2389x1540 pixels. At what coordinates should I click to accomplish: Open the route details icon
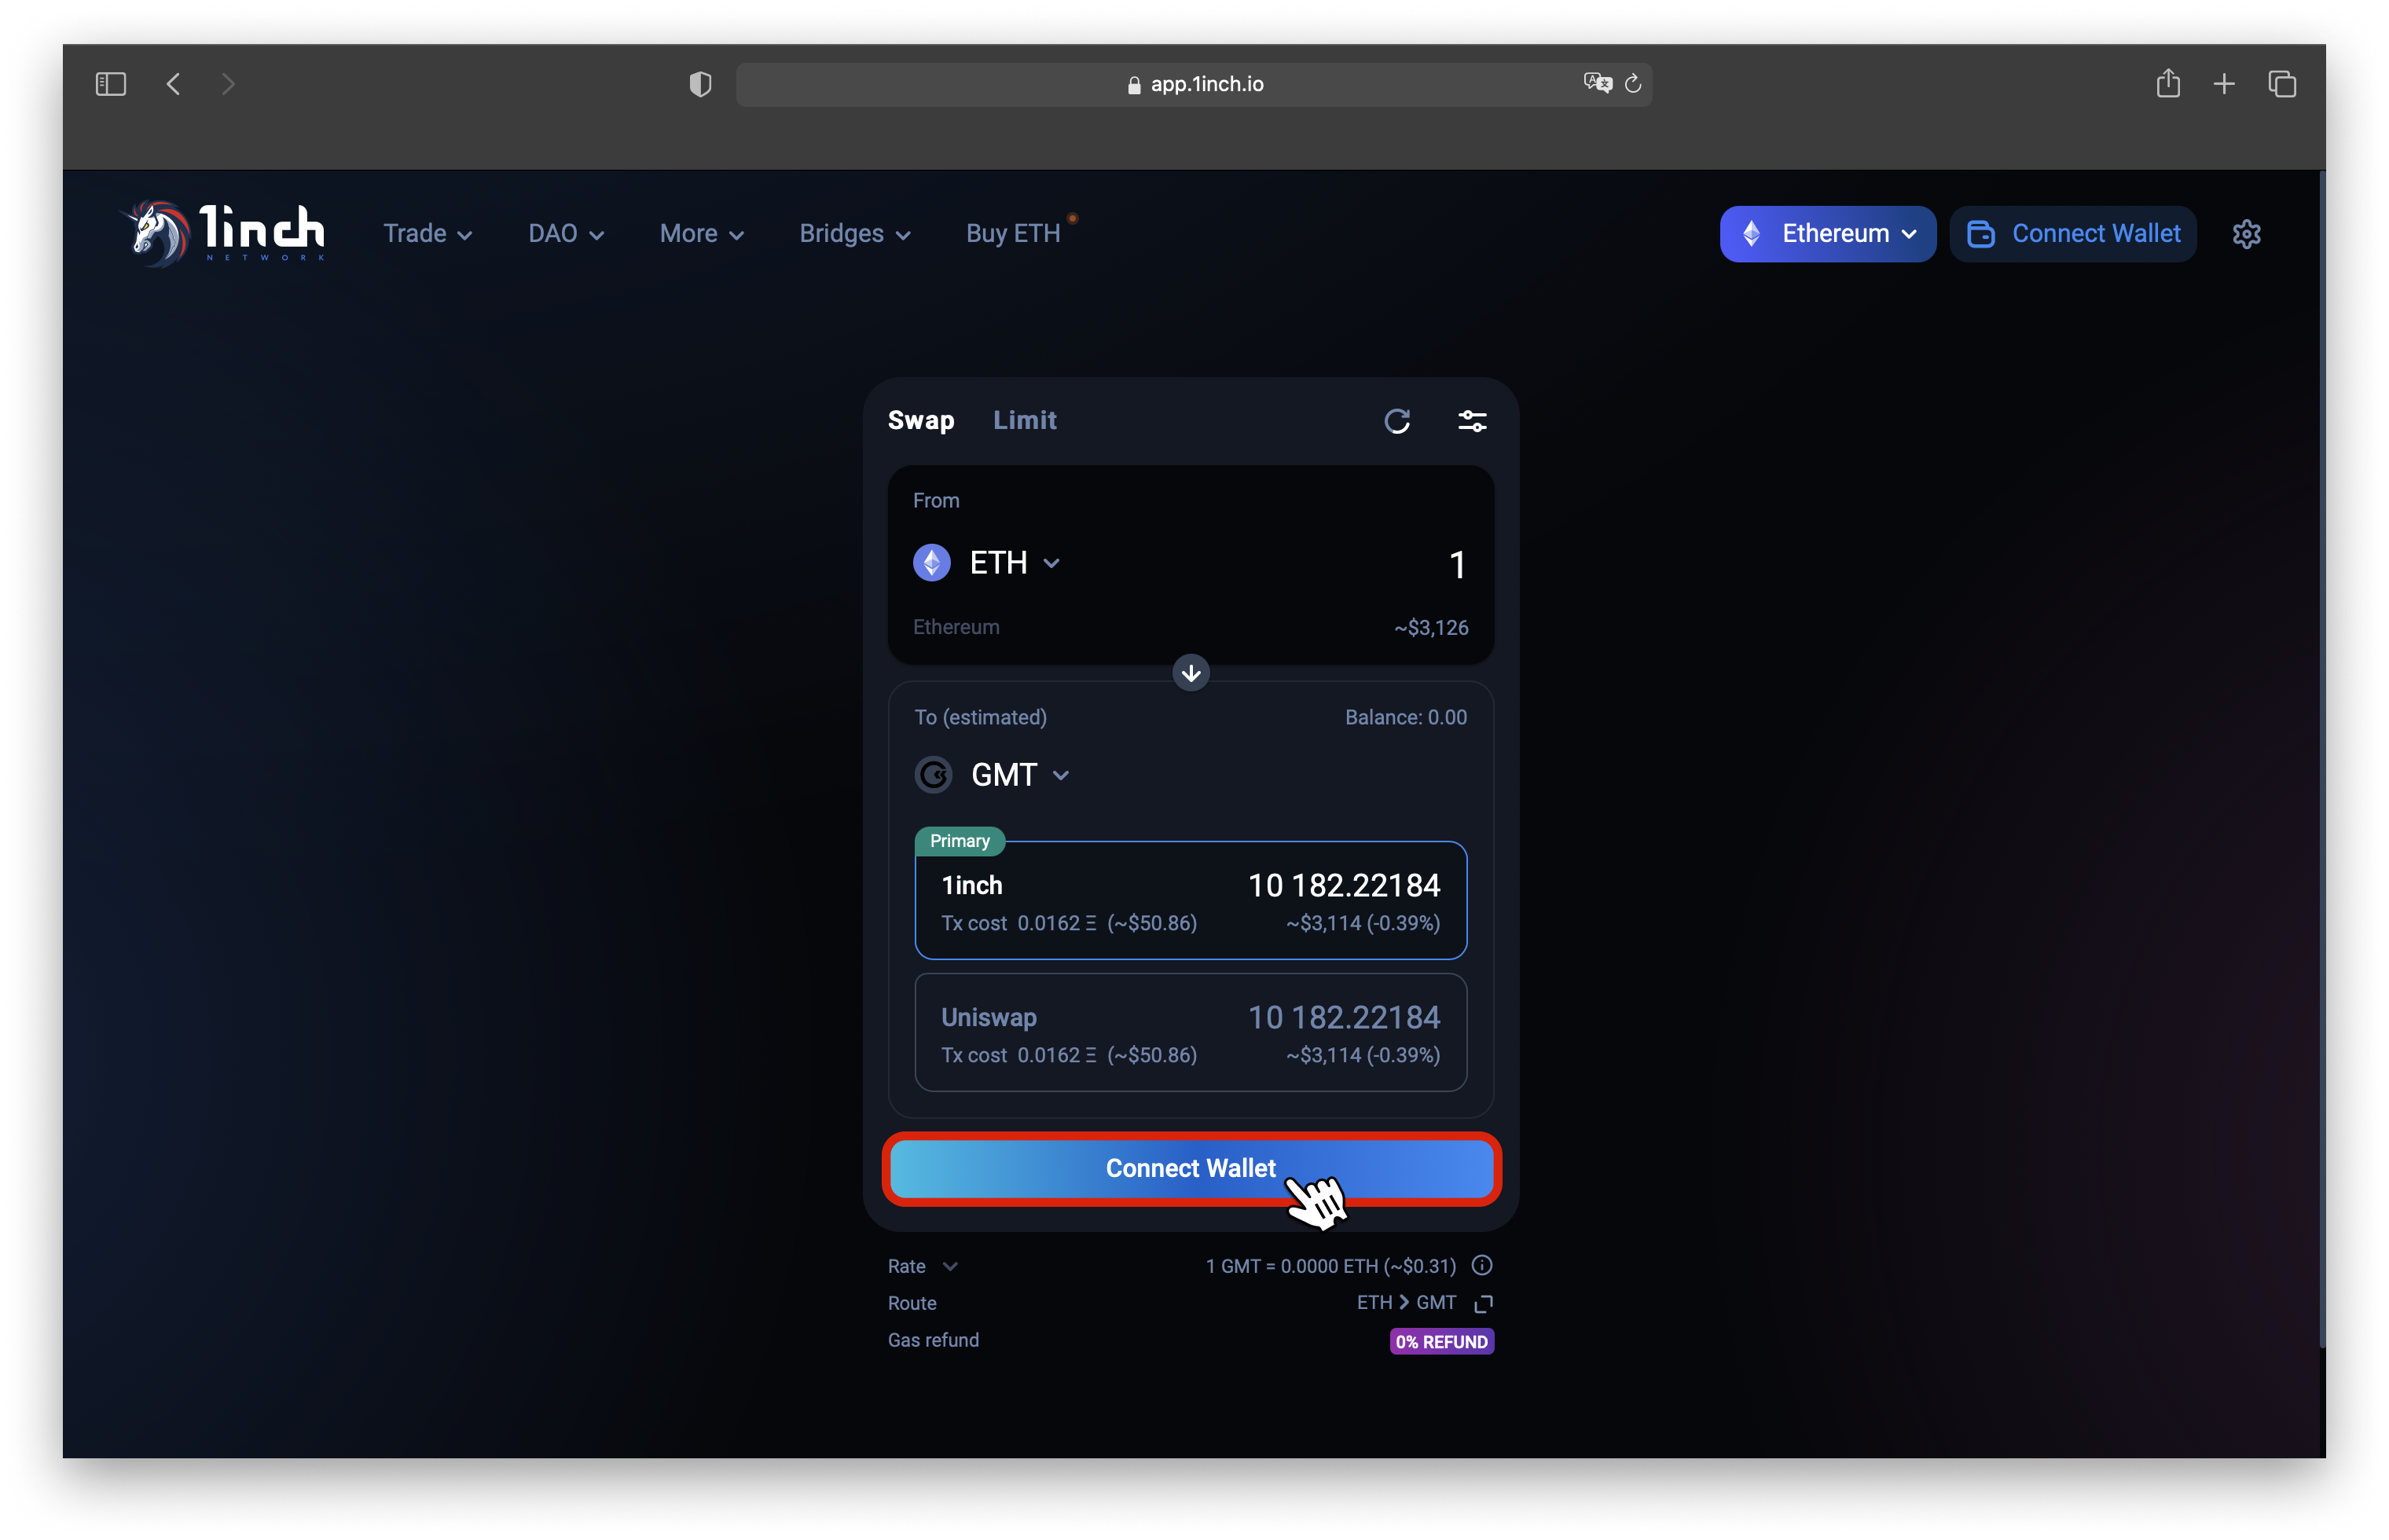[1483, 1303]
